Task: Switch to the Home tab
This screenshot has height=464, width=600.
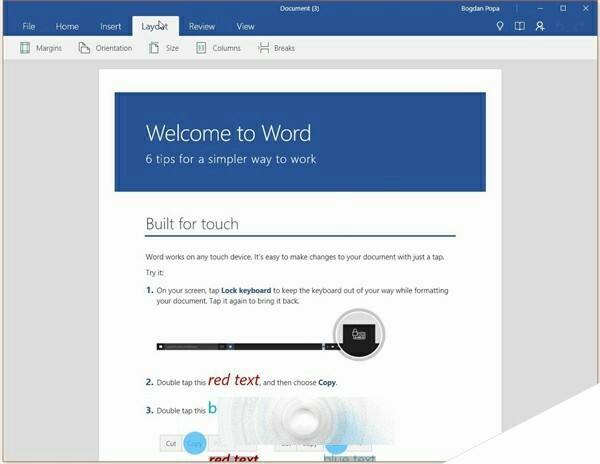Action: 67,26
